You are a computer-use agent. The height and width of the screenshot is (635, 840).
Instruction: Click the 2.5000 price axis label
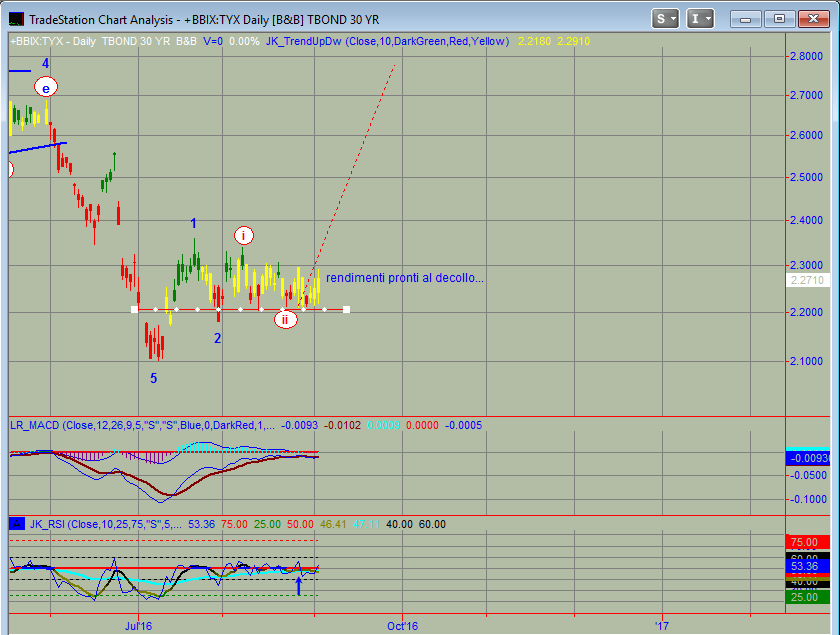click(x=807, y=177)
